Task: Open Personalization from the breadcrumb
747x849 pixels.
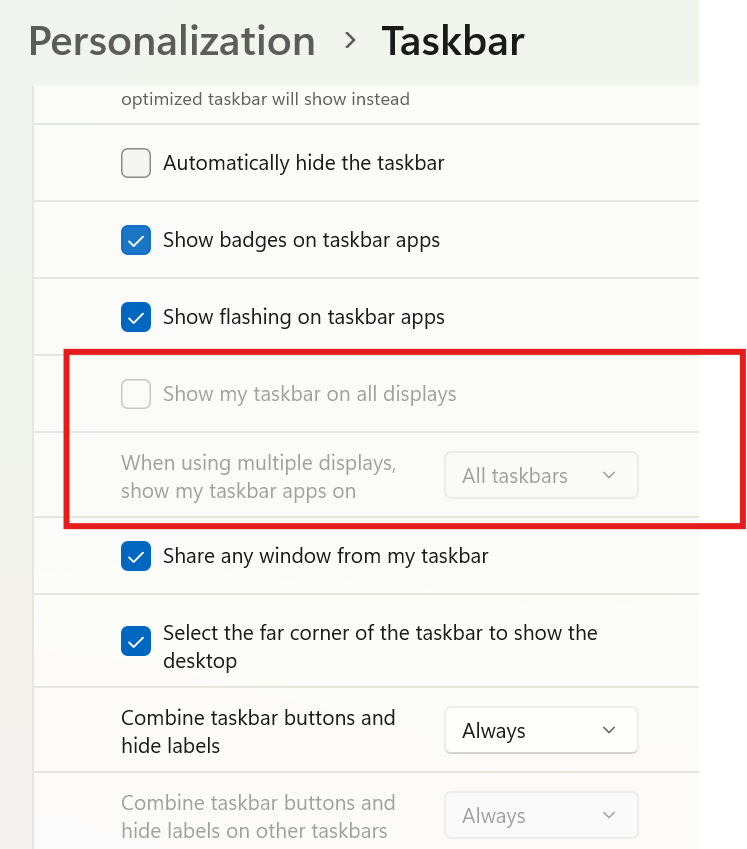Action: click(x=171, y=41)
